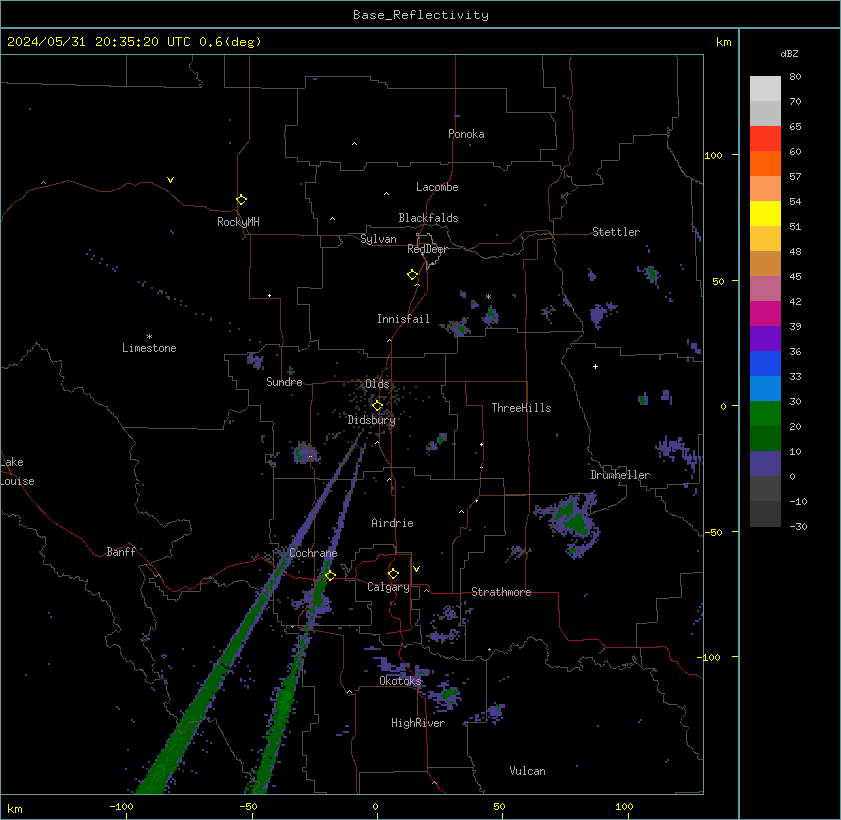
Task: Select the red 60-65 dBZ legend swatch
Action: pos(765,138)
